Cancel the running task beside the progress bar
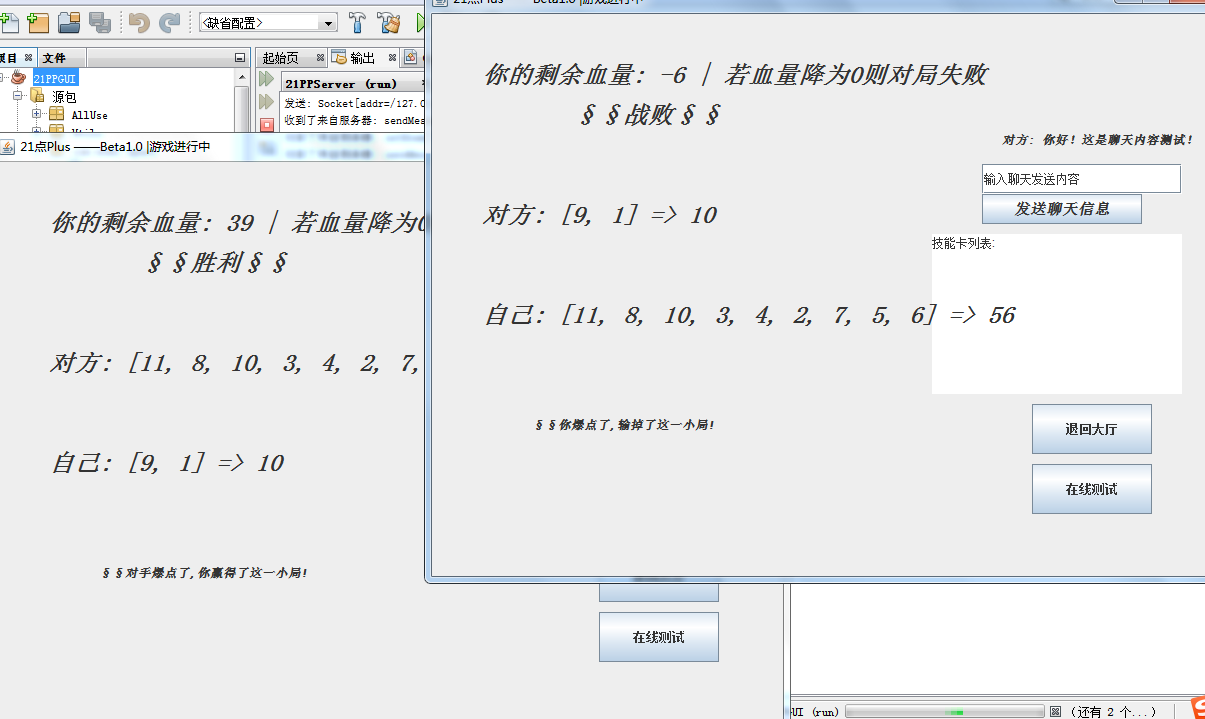 point(1055,711)
